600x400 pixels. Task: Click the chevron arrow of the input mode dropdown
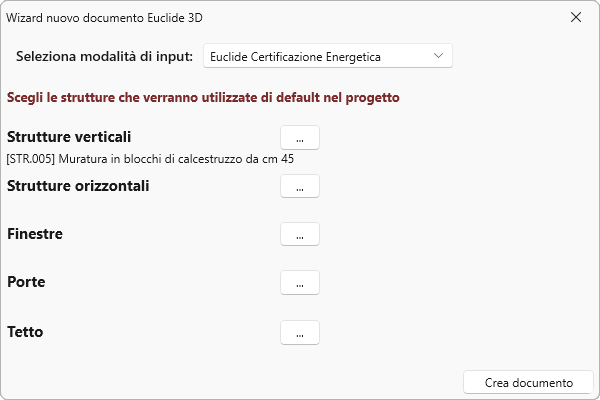coord(438,56)
